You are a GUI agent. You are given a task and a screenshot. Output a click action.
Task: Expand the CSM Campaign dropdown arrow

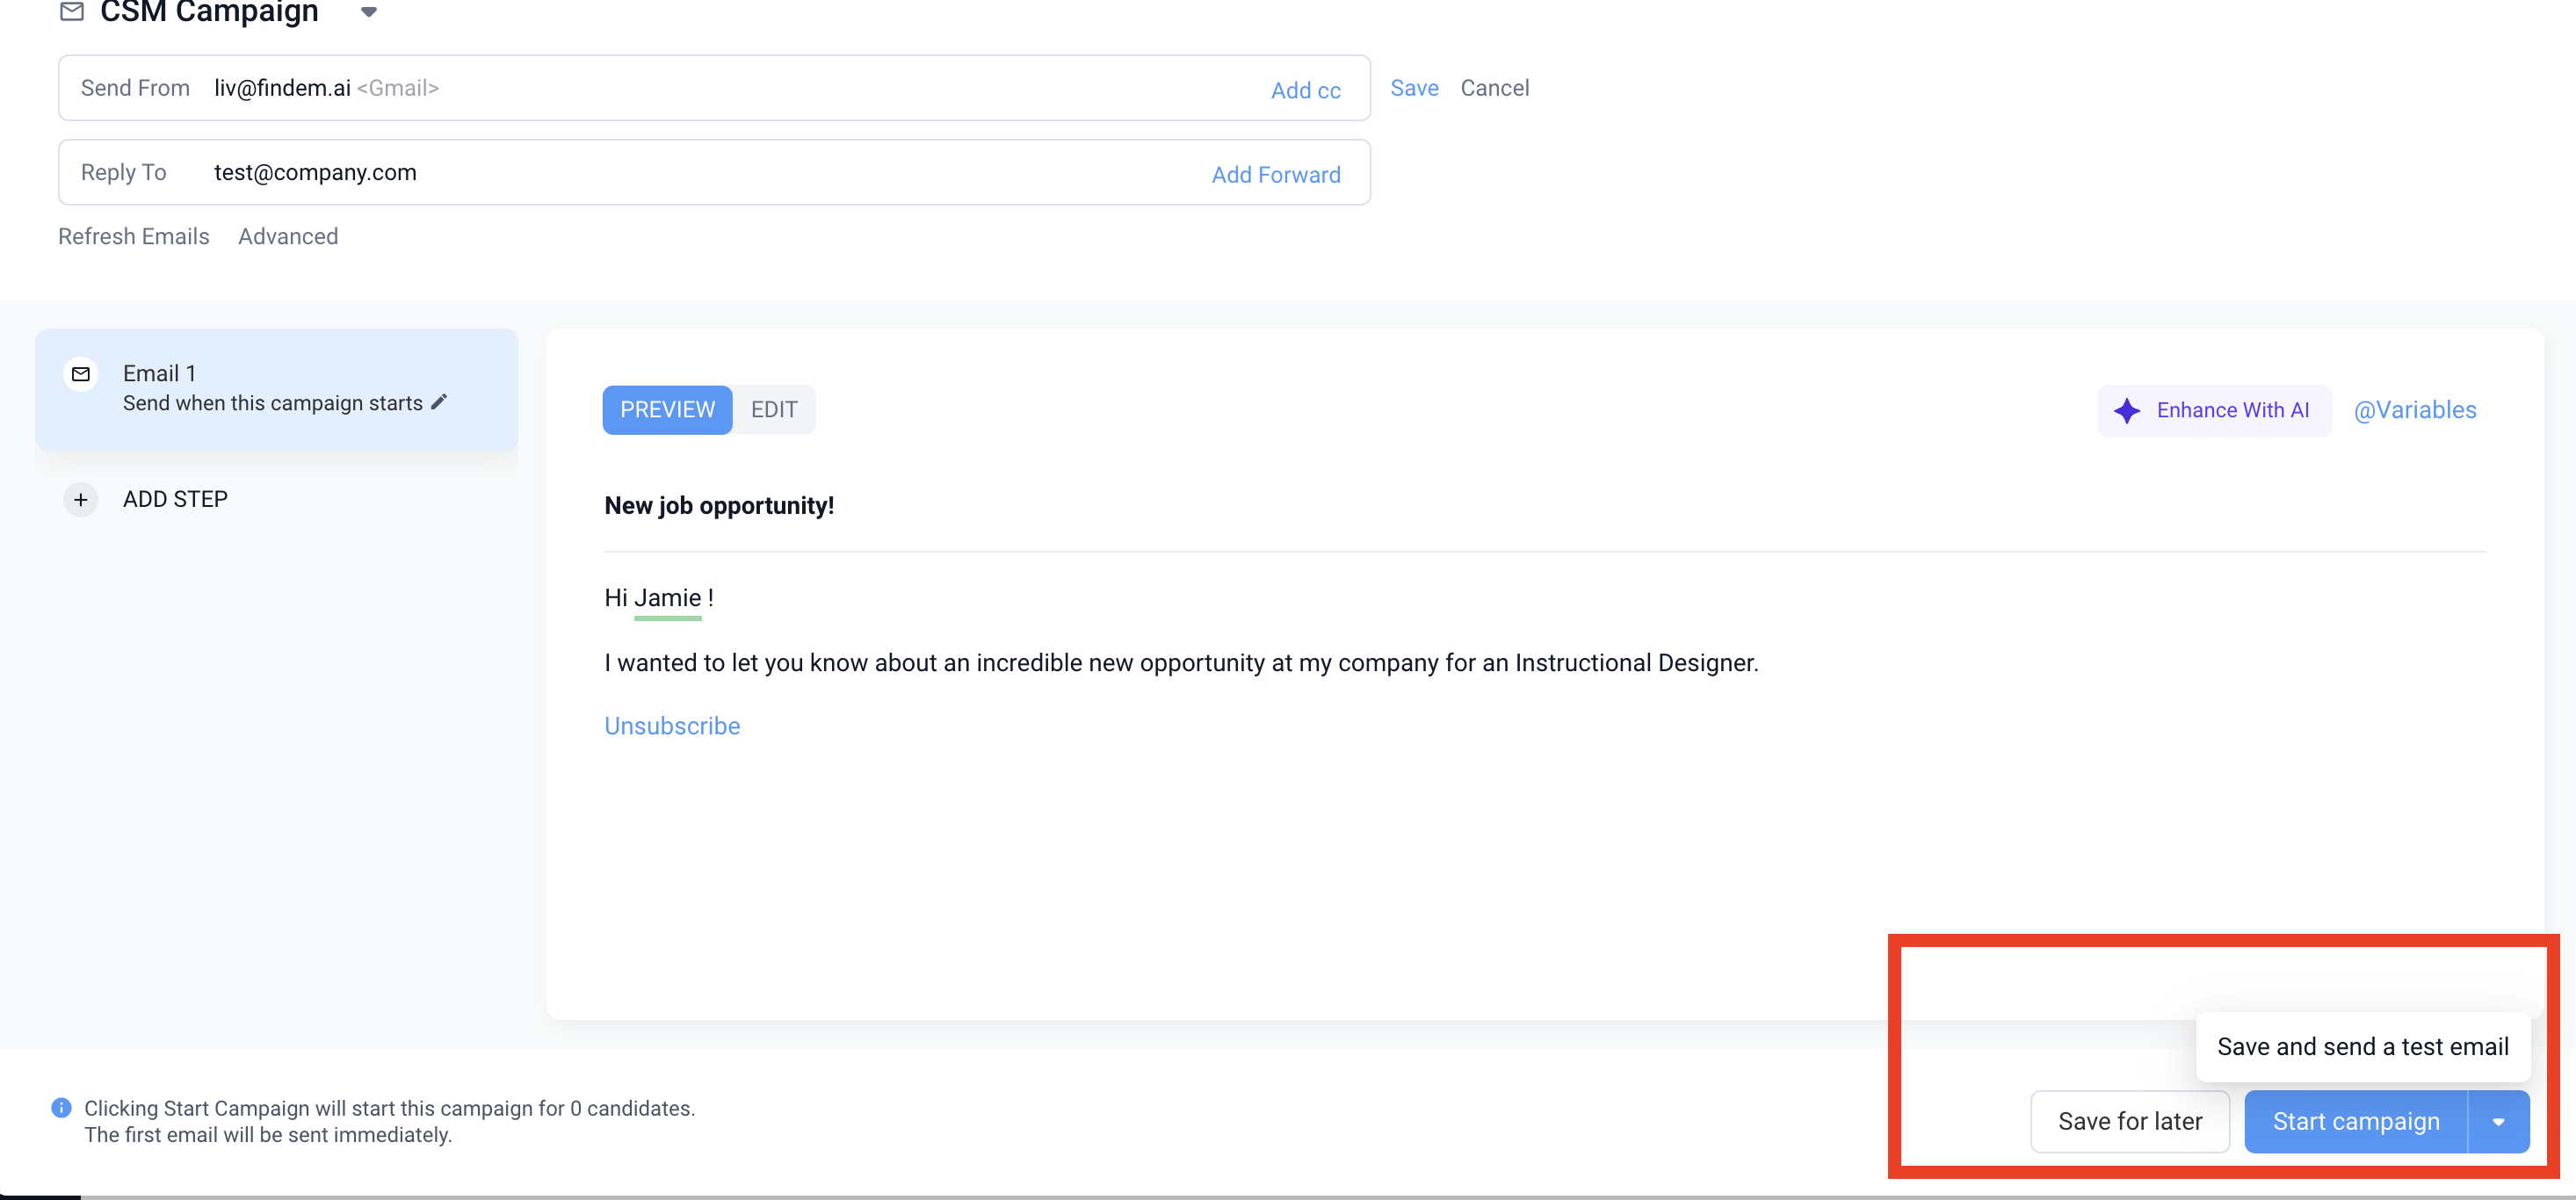369,12
